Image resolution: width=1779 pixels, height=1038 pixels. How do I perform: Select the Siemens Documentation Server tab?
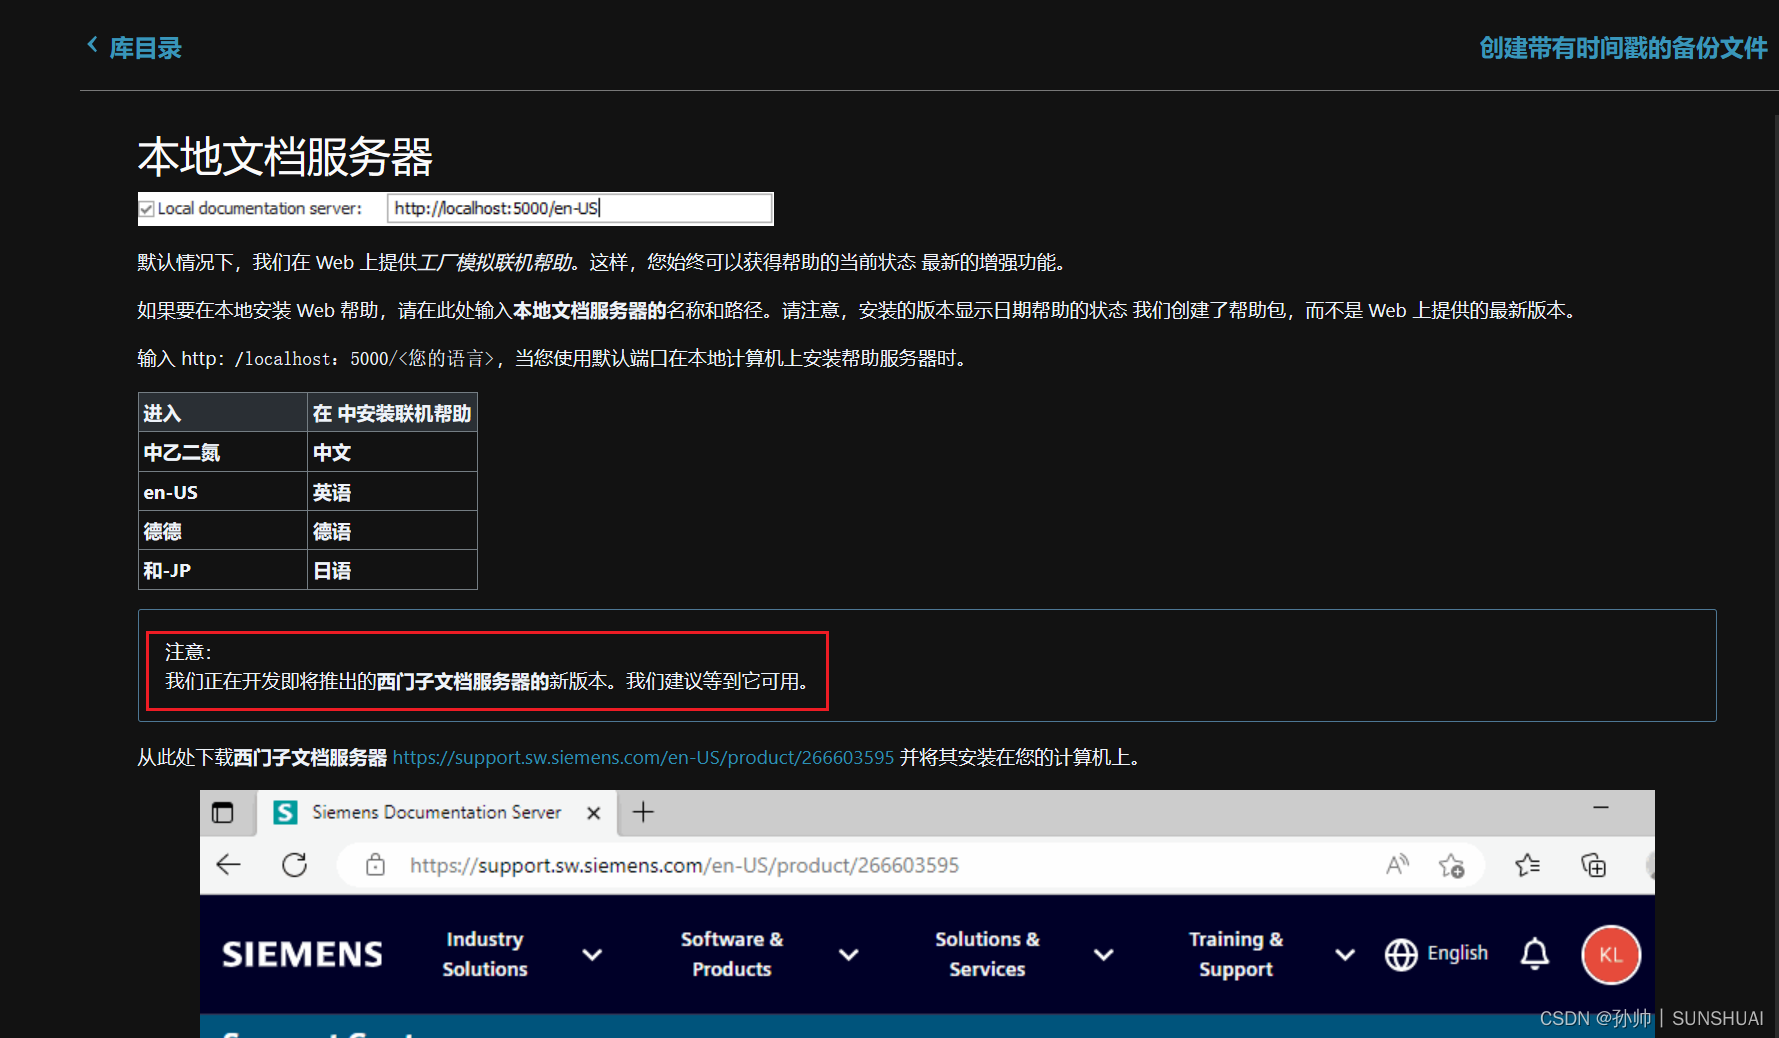(436, 812)
